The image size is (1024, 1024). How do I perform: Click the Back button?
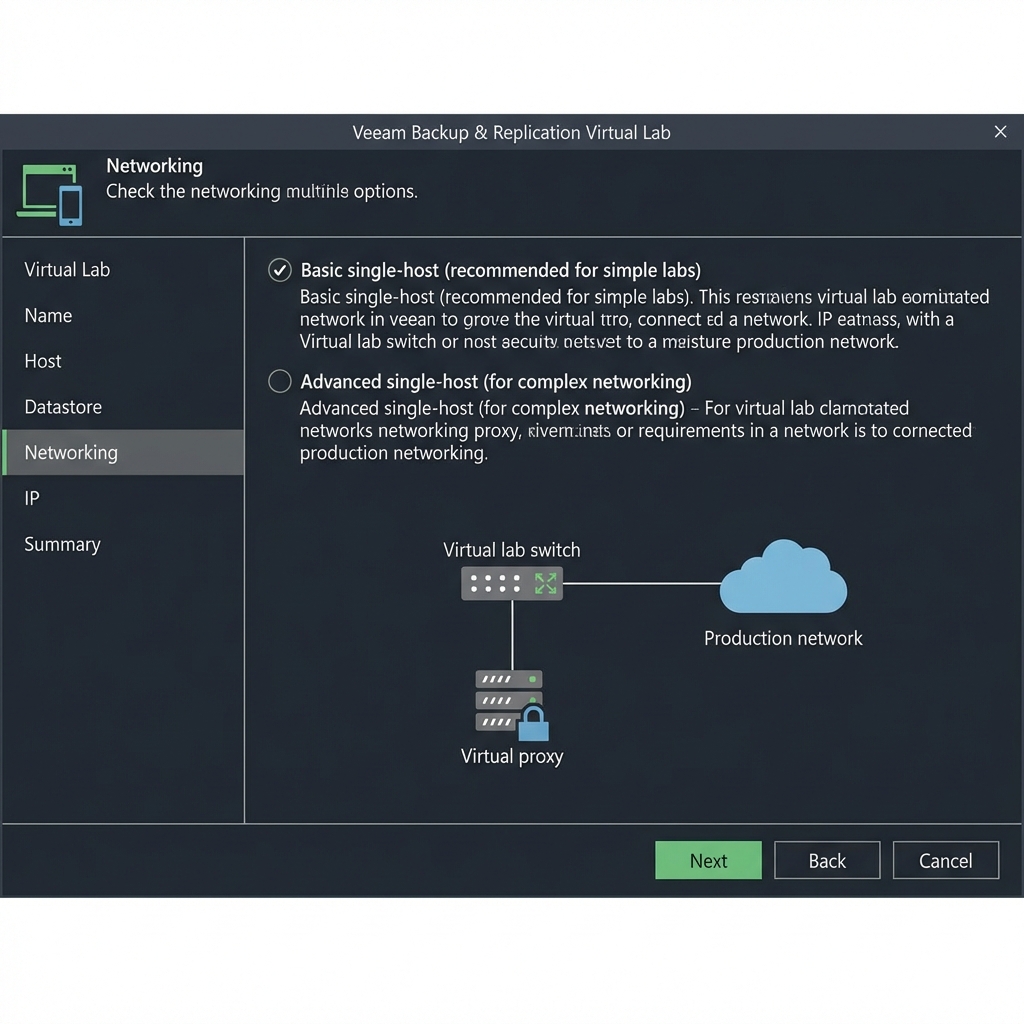point(827,860)
